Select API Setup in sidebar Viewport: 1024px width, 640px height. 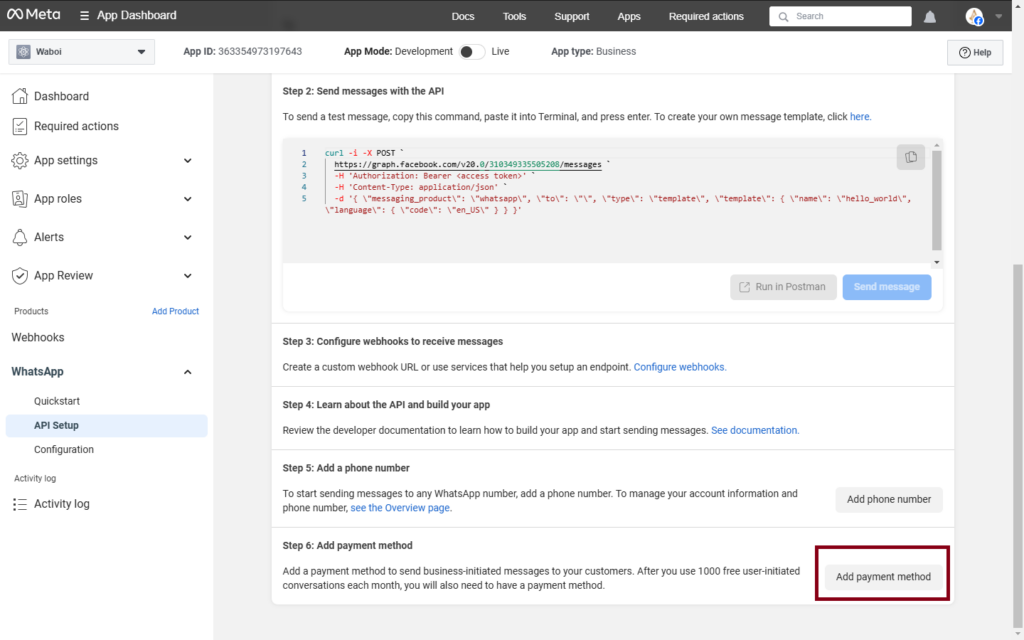[x=106, y=425]
